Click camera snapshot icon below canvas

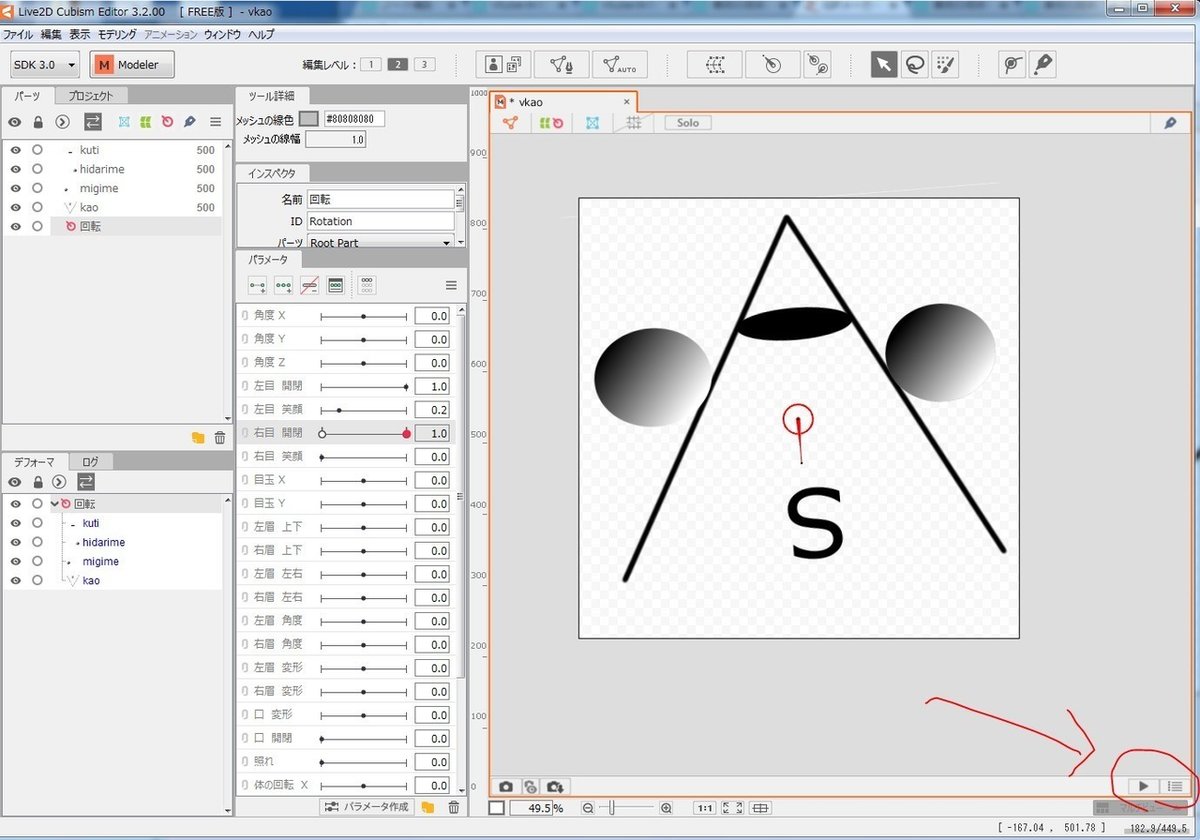(x=507, y=787)
